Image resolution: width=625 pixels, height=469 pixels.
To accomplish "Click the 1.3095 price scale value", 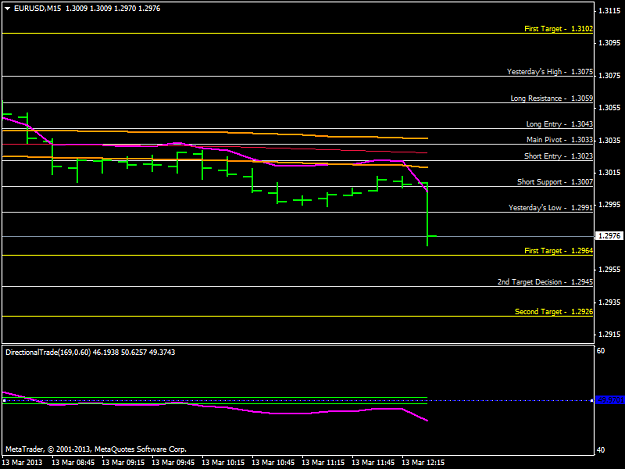I will click(x=609, y=43).
